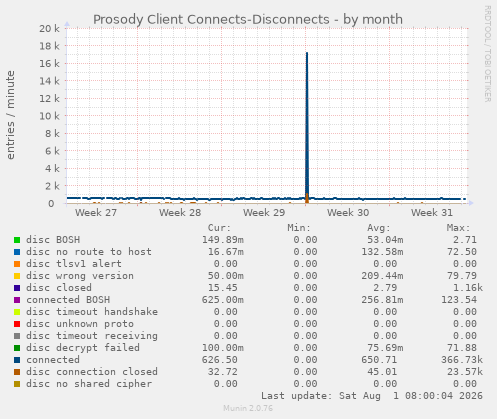Click the disc connection closed current '32.72'

pos(223,372)
